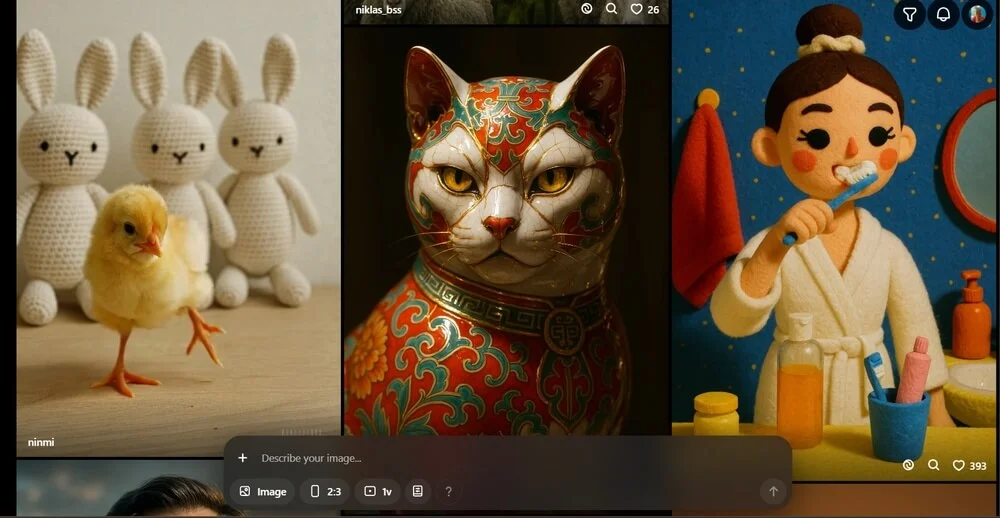
Task: Click the remix icon next to niklas_bss
Action: [x=588, y=9]
